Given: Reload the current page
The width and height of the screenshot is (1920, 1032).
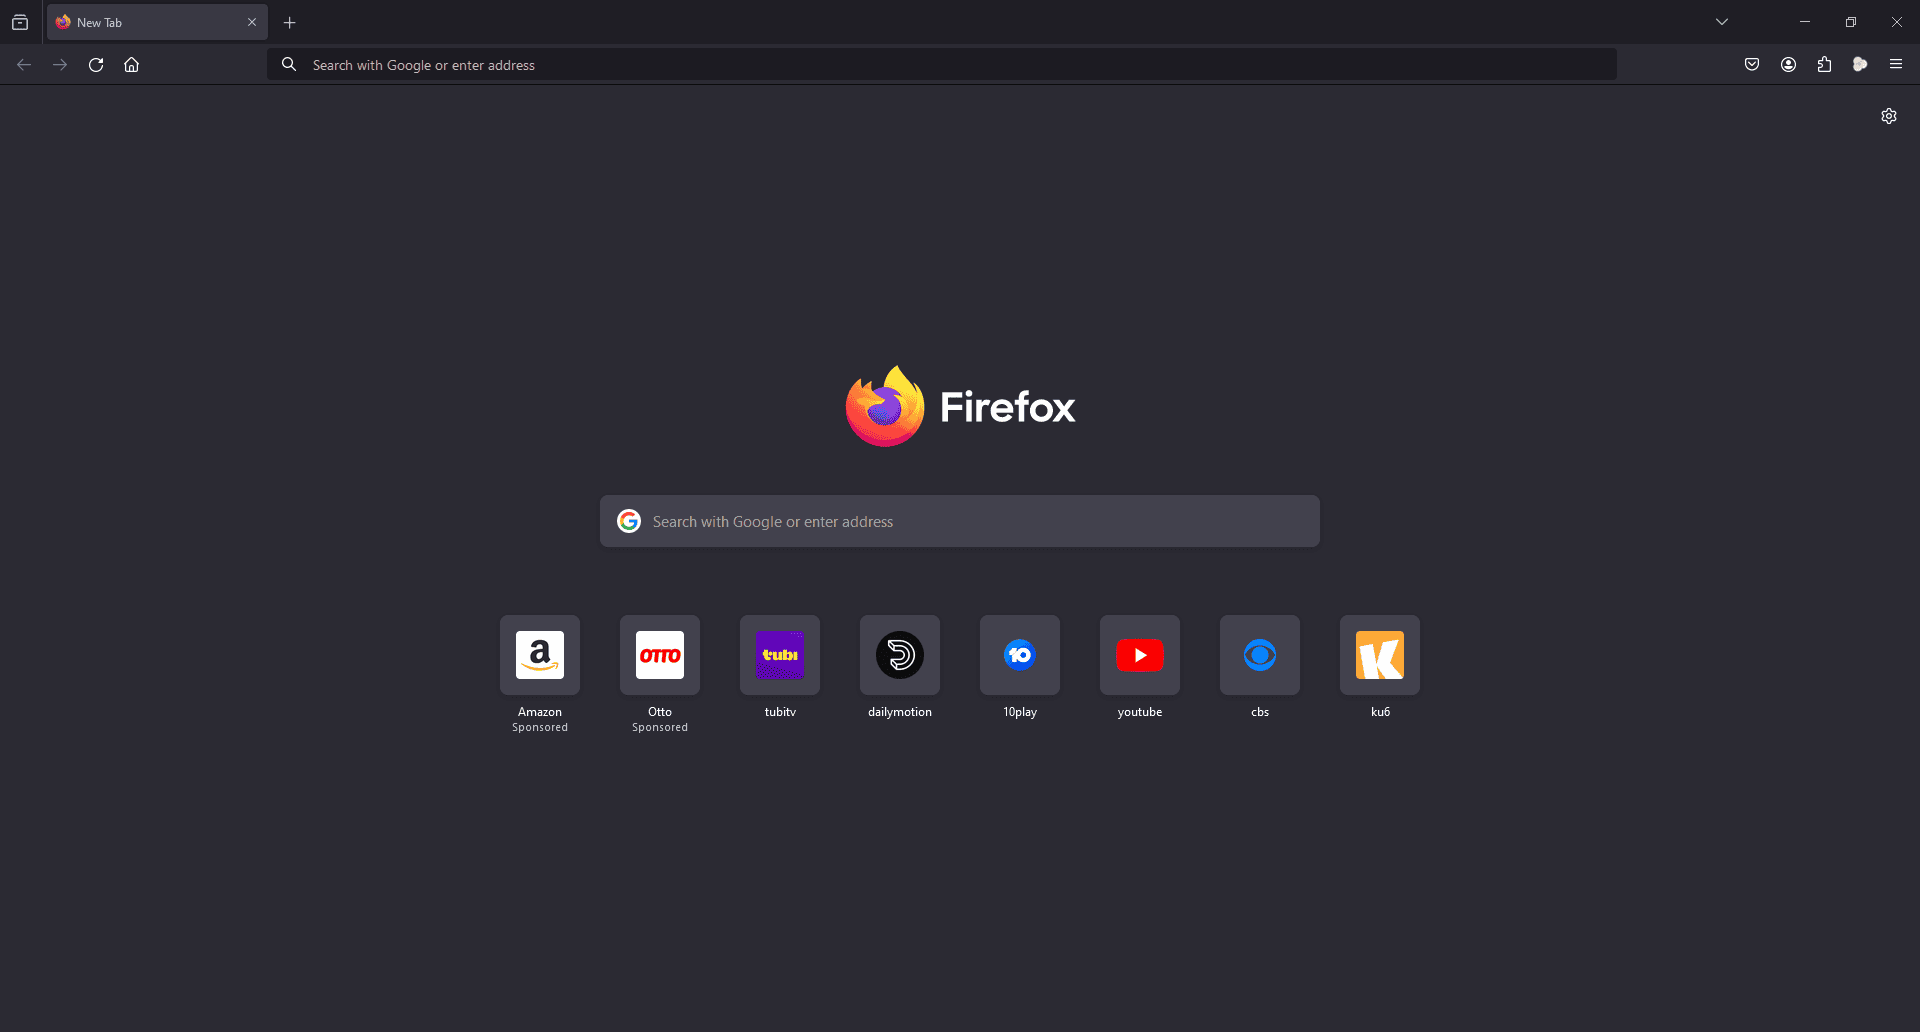Looking at the screenshot, I should coord(96,64).
